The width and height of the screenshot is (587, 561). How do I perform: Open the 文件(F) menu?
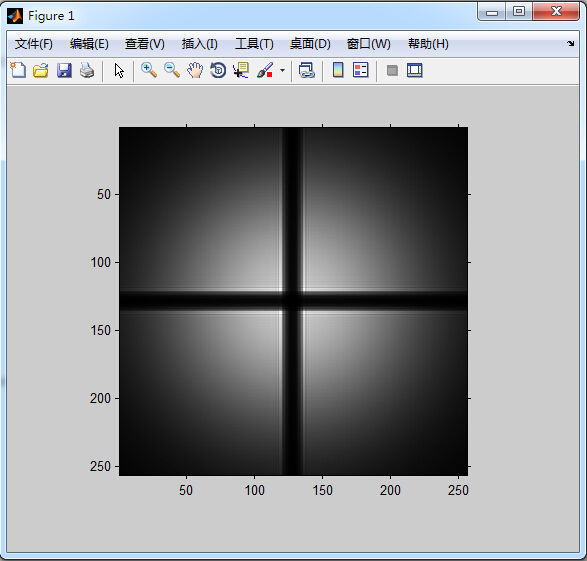pyautogui.click(x=34, y=44)
